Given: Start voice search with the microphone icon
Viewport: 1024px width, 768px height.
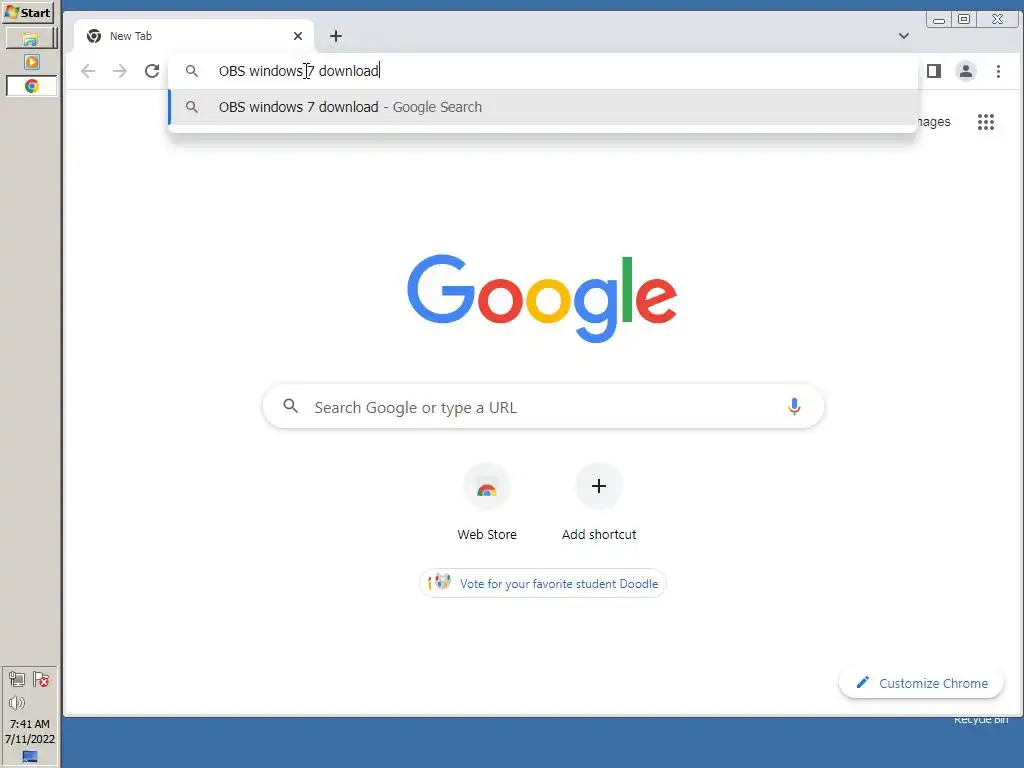Looking at the screenshot, I should [x=794, y=407].
